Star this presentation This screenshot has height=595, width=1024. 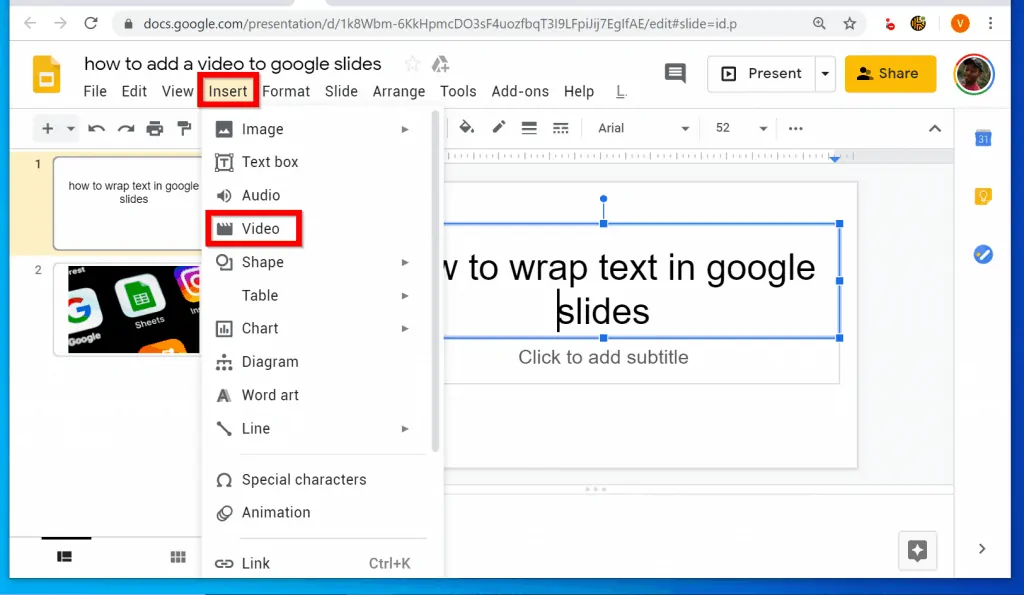click(x=412, y=64)
